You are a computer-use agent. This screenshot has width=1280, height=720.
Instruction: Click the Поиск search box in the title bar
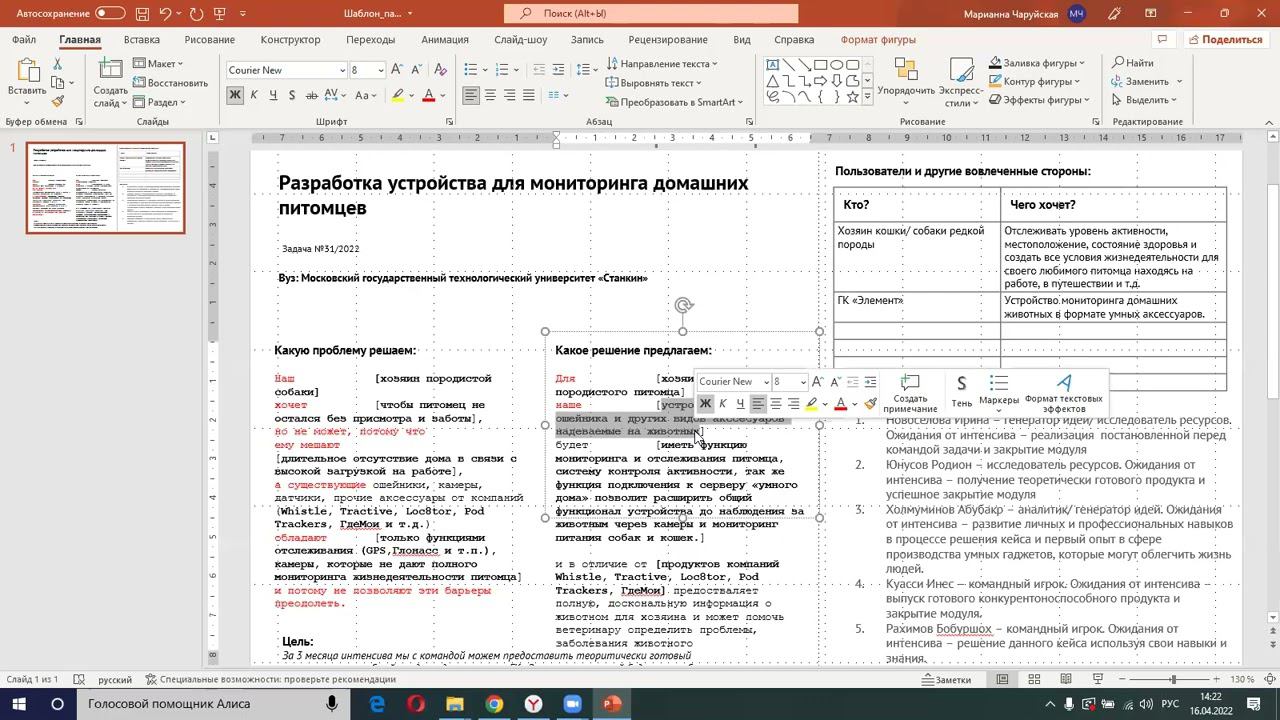point(651,13)
